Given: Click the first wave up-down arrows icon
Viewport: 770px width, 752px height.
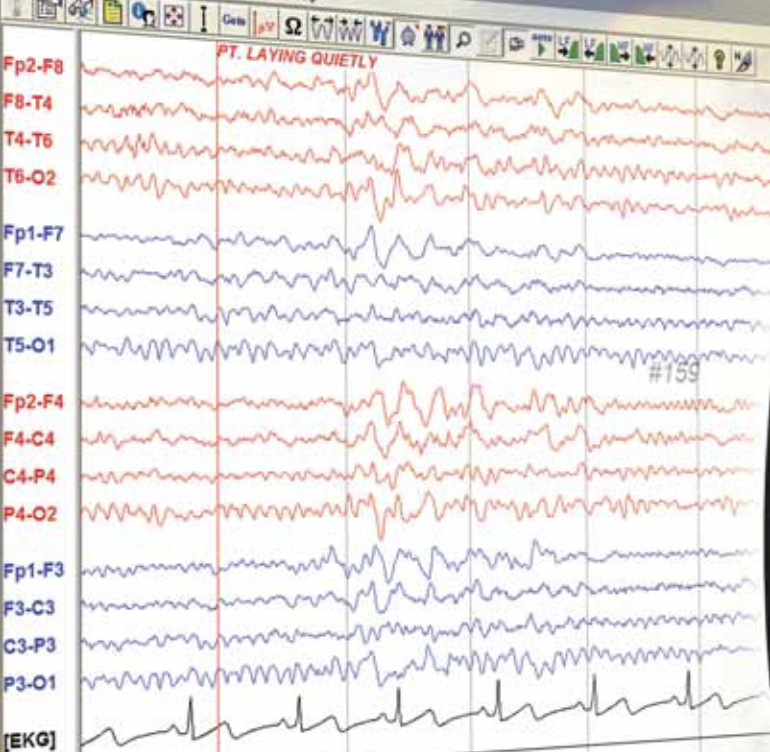Looking at the screenshot, I should click(x=670, y=56).
